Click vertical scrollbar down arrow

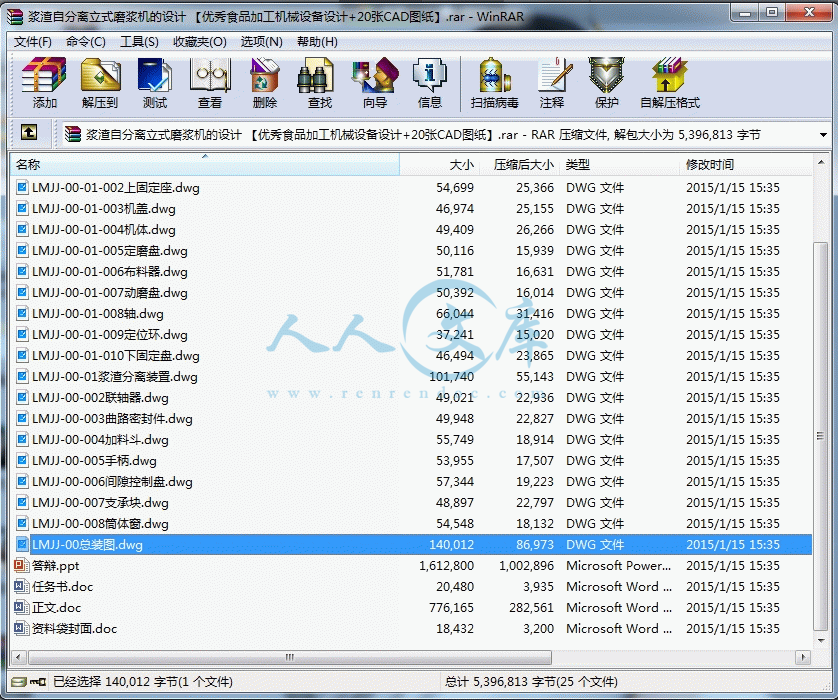(820, 640)
